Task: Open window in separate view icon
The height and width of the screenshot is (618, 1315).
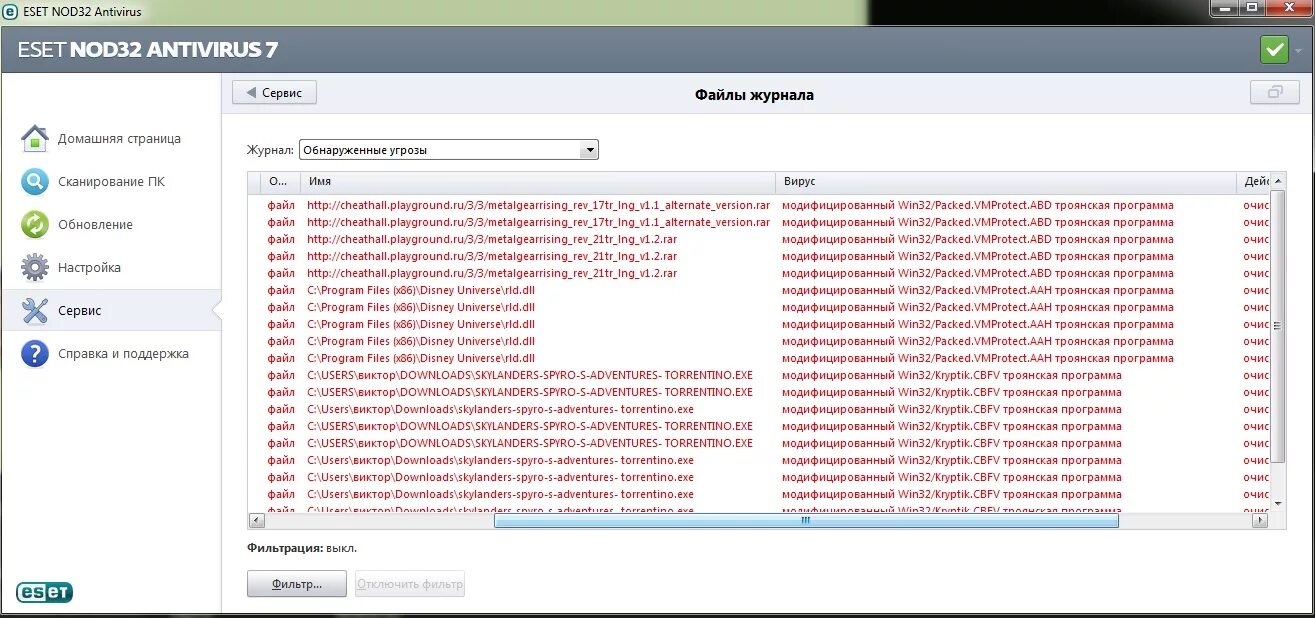Action: (1275, 92)
